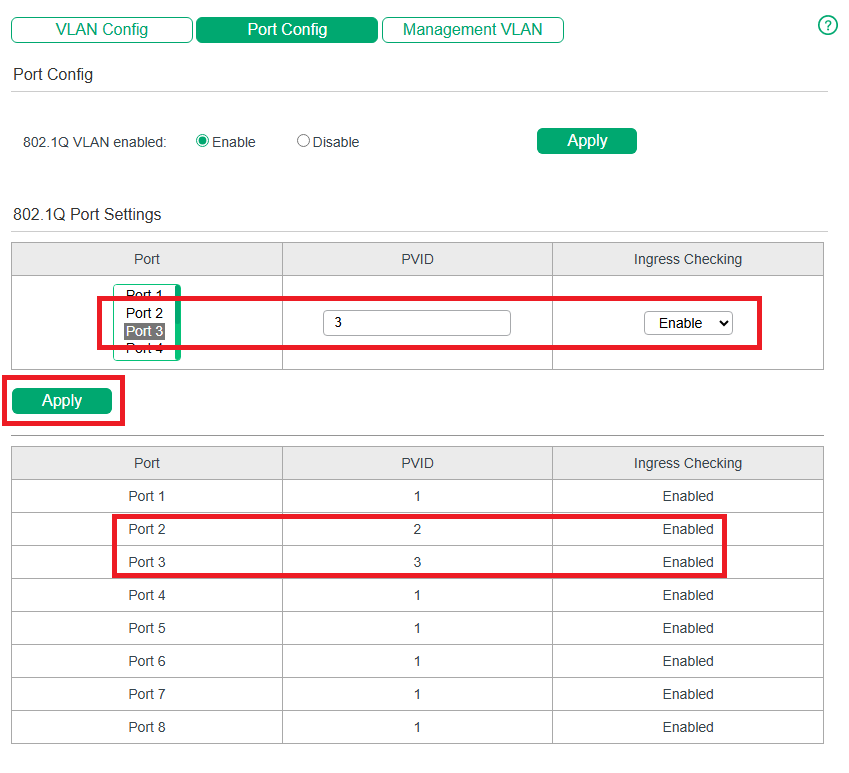Select the Port Config tab
The height and width of the screenshot is (773, 849).
[x=287, y=30]
